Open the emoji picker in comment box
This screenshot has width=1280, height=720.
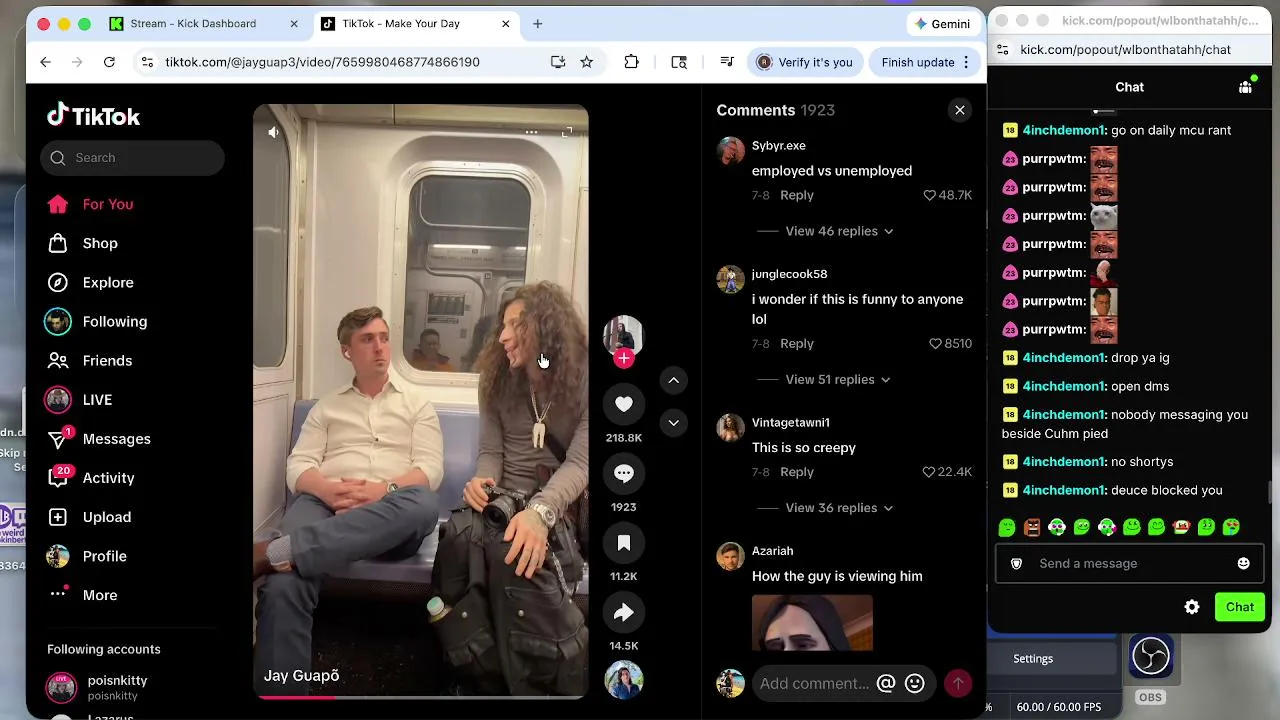click(914, 683)
